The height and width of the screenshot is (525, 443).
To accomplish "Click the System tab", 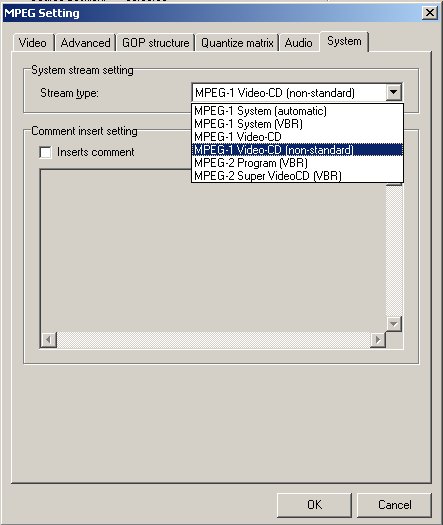I will 344,42.
